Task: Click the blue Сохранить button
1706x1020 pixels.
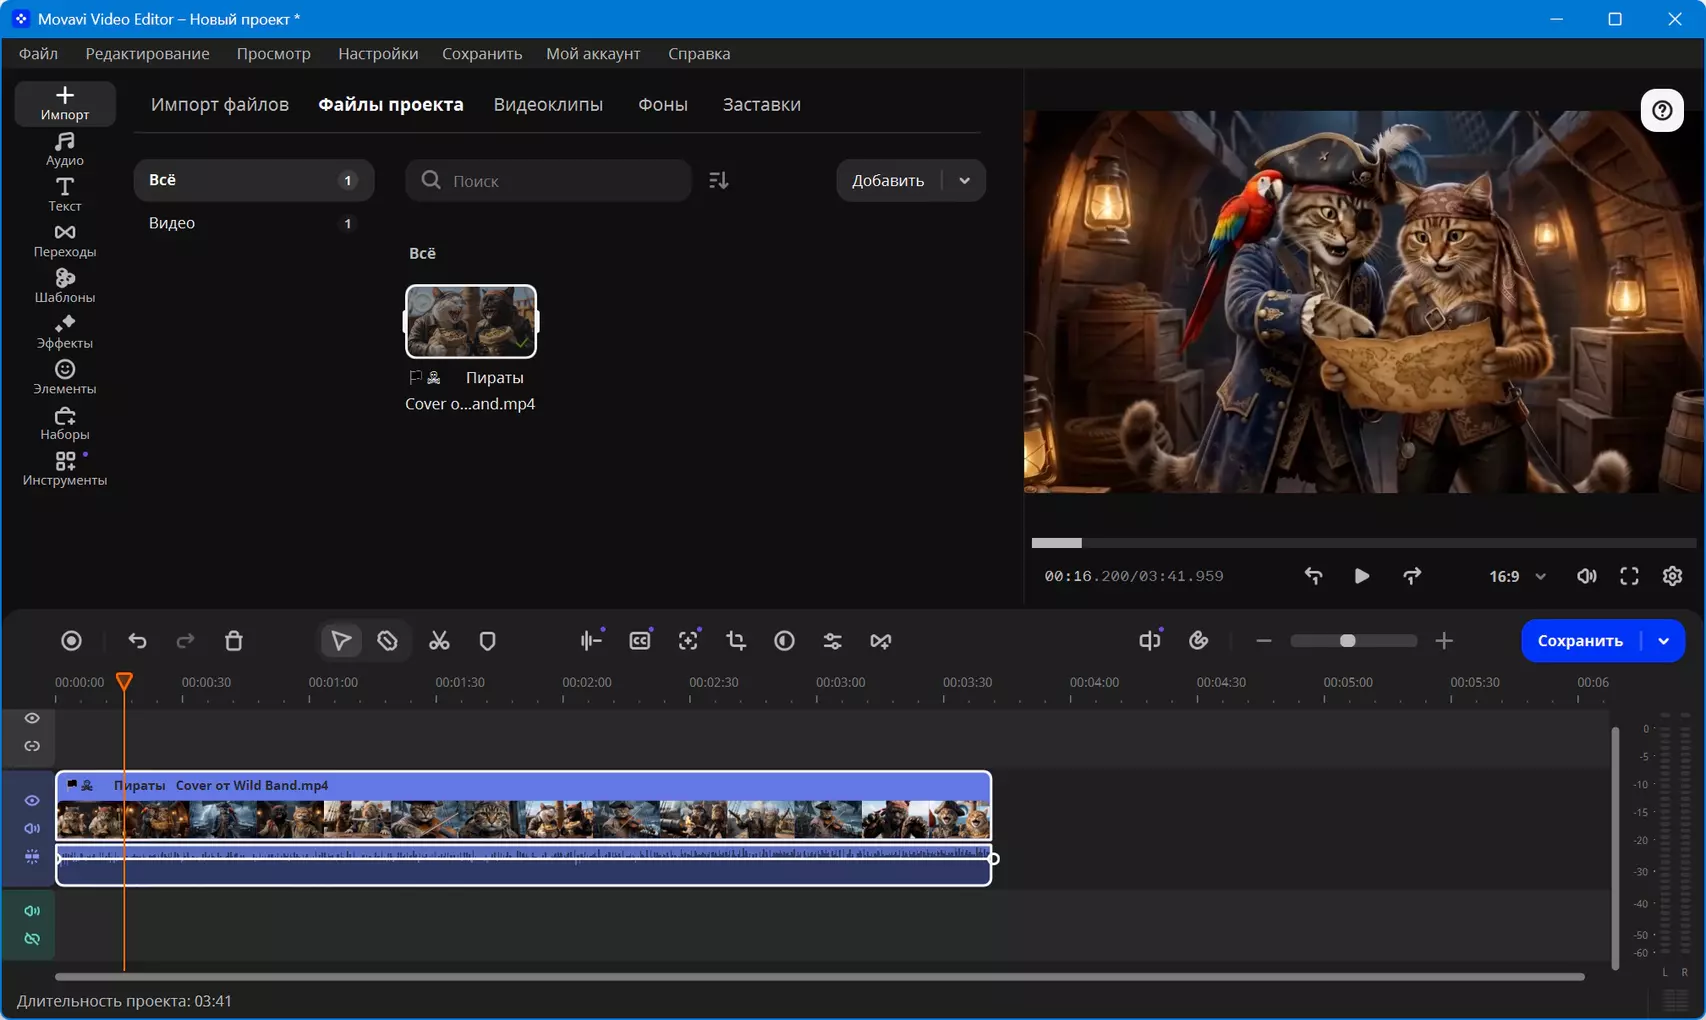Action: 1580,641
